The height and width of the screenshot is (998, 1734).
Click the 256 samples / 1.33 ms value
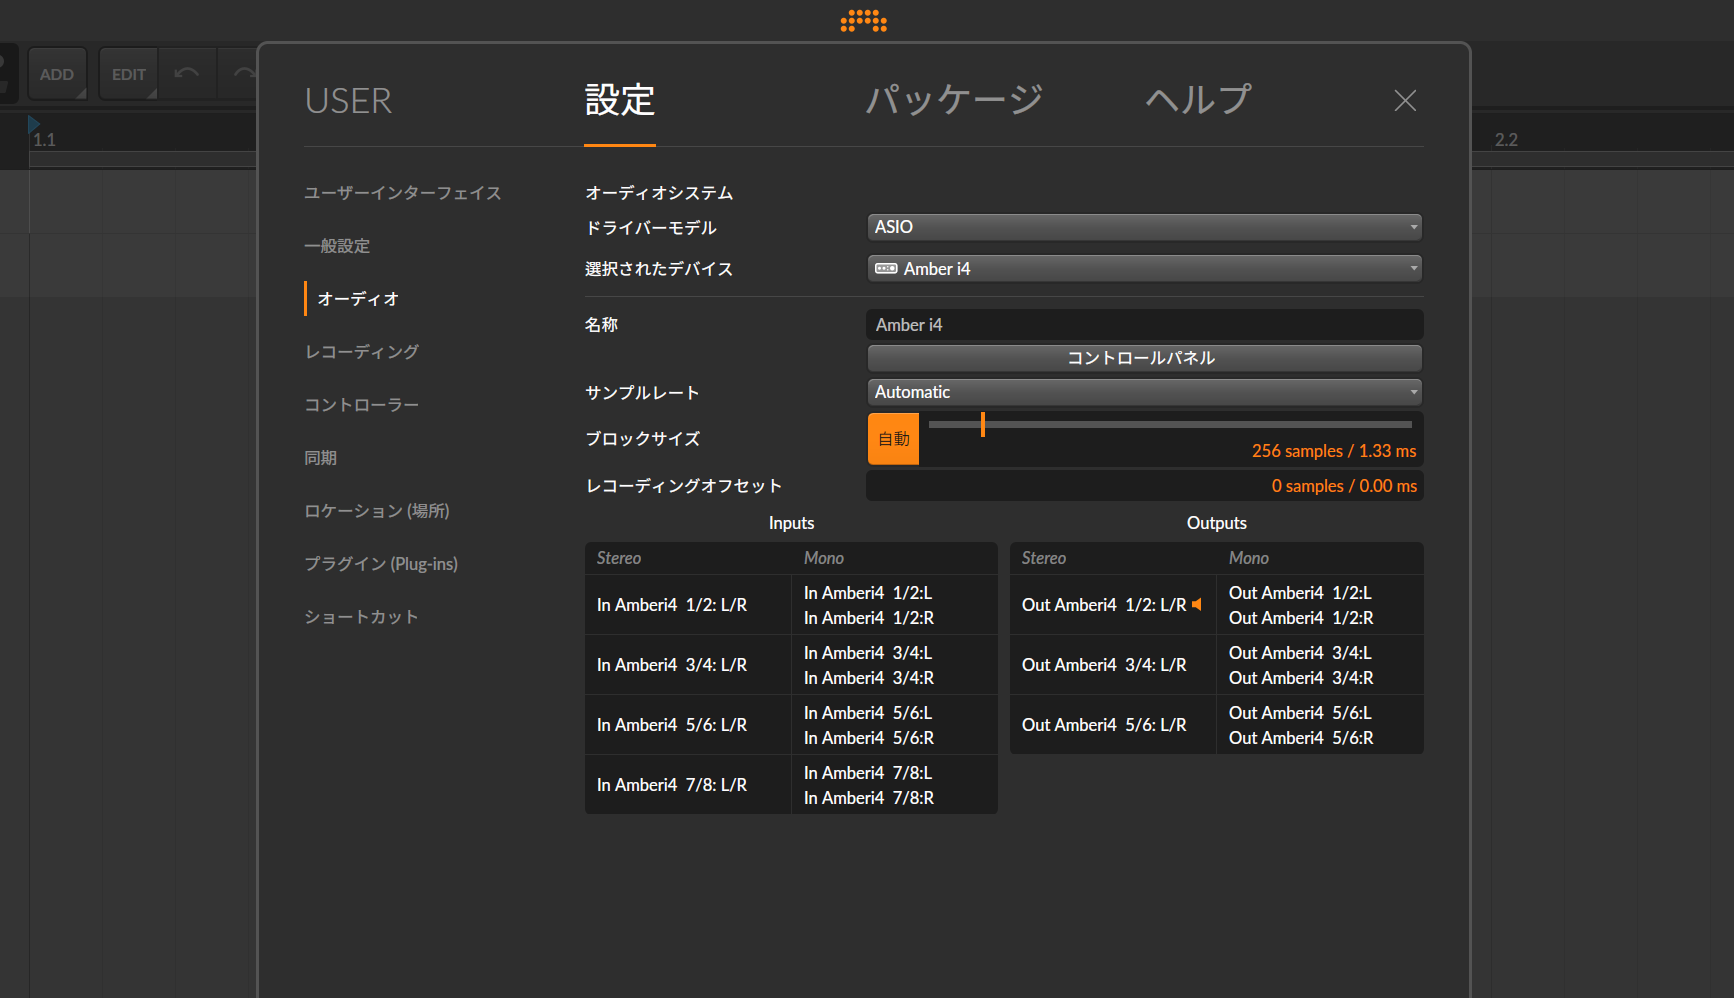(1334, 451)
